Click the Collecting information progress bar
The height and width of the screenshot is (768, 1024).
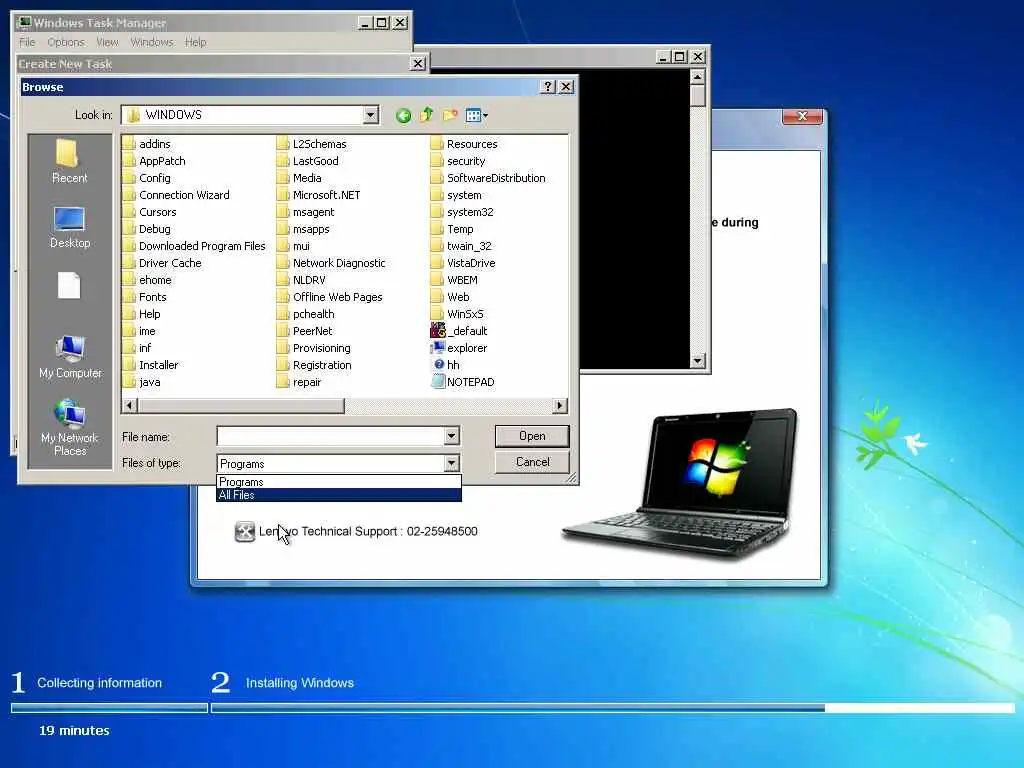[109, 708]
